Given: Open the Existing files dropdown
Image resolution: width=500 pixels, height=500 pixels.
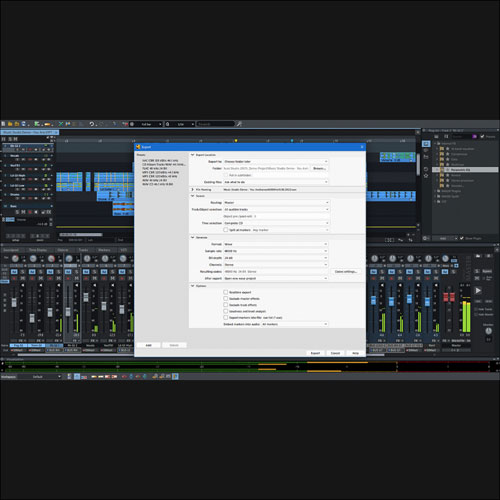Looking at the screenshot, I should (276, 182).
